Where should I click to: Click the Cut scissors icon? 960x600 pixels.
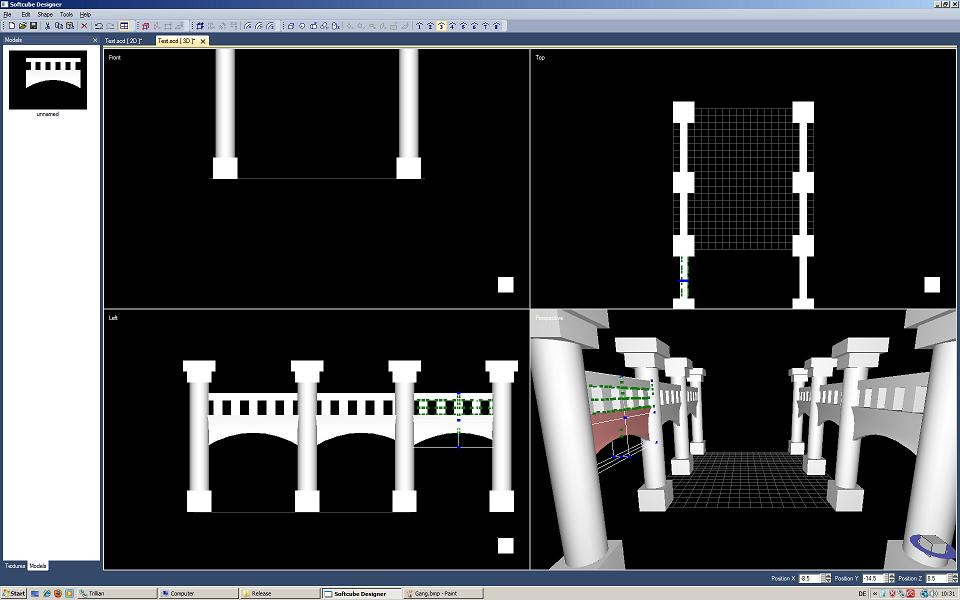47,25
